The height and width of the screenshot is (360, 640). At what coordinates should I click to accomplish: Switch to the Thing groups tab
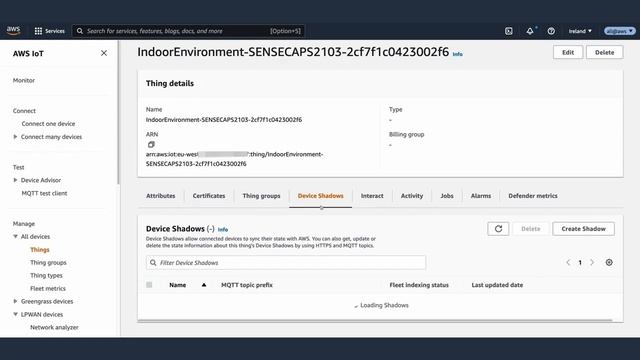(x=261, y=196)
